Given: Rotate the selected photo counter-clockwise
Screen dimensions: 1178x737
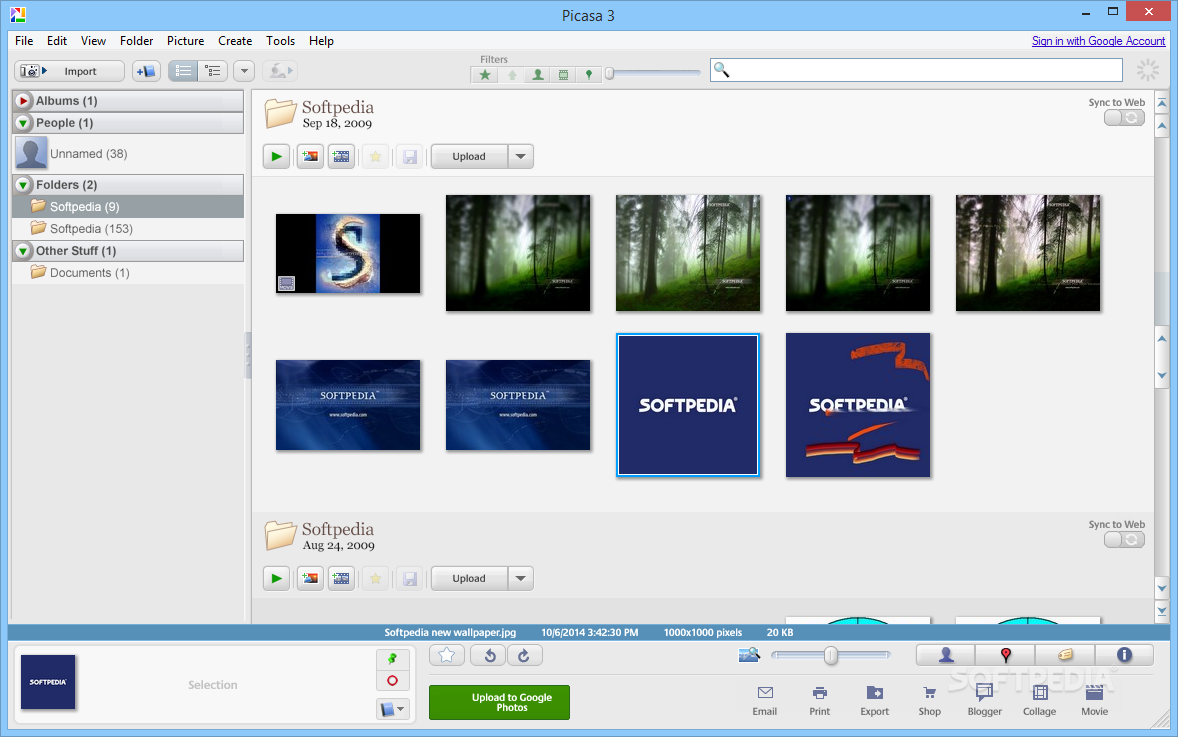Looking at the screenshot, I should point(488,654).
